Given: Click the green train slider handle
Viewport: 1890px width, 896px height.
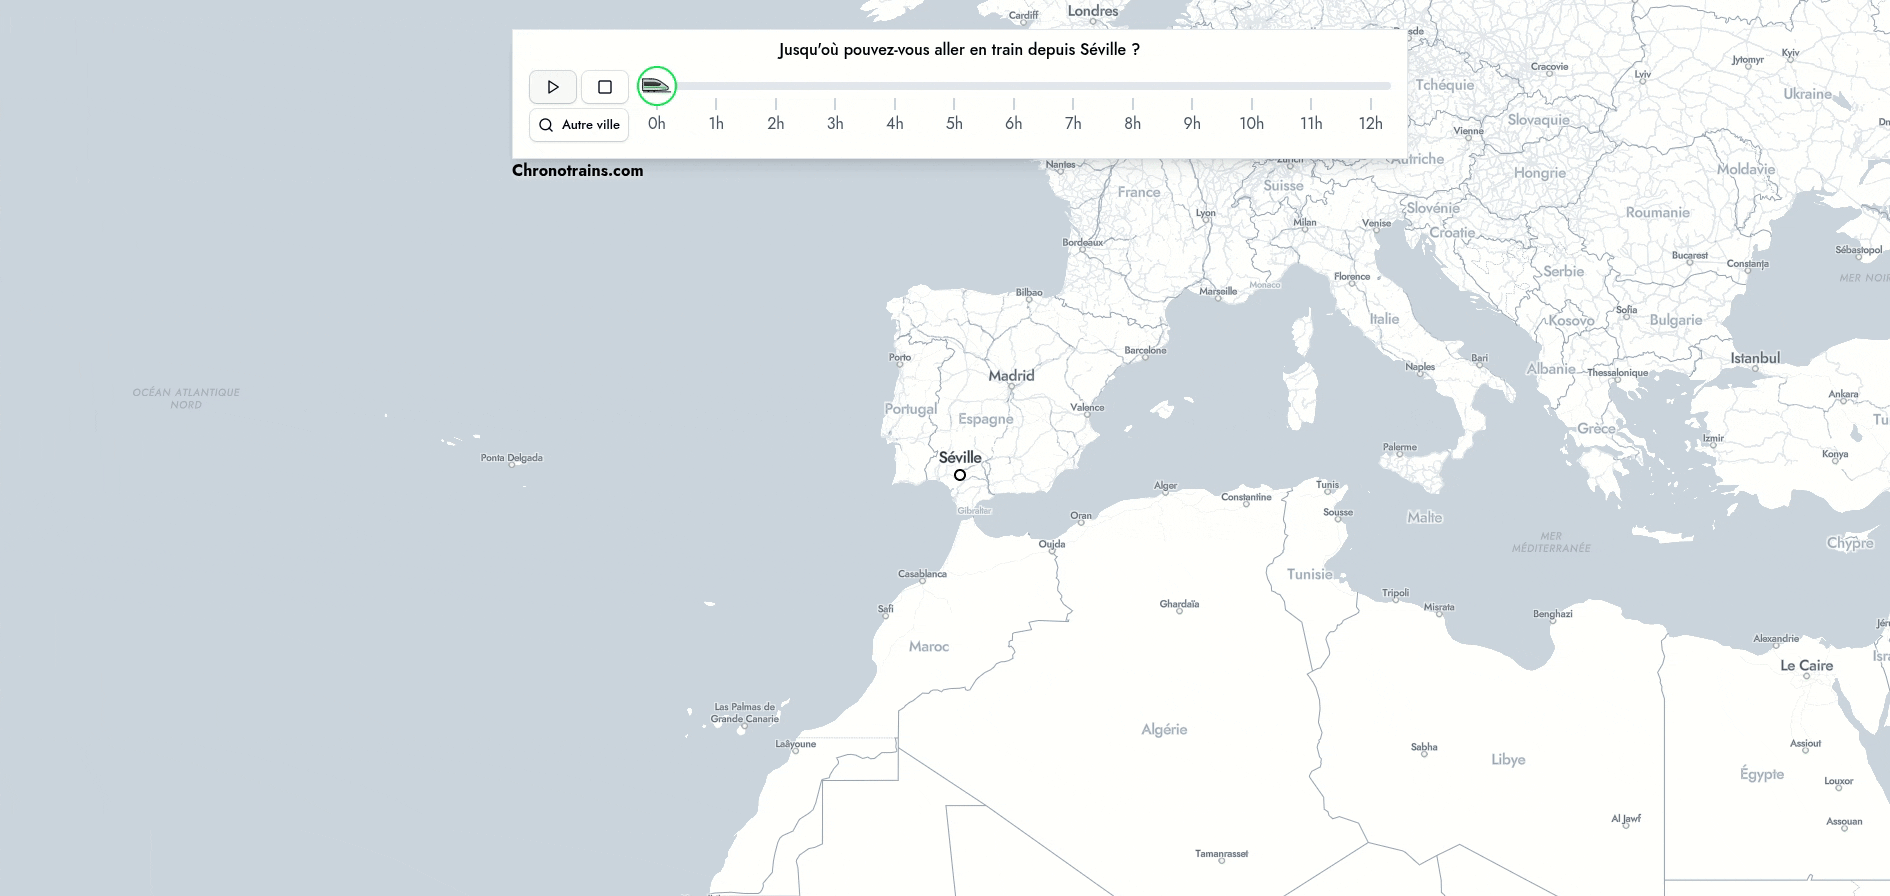Looking at the screenshot, I should click(657, 86).
